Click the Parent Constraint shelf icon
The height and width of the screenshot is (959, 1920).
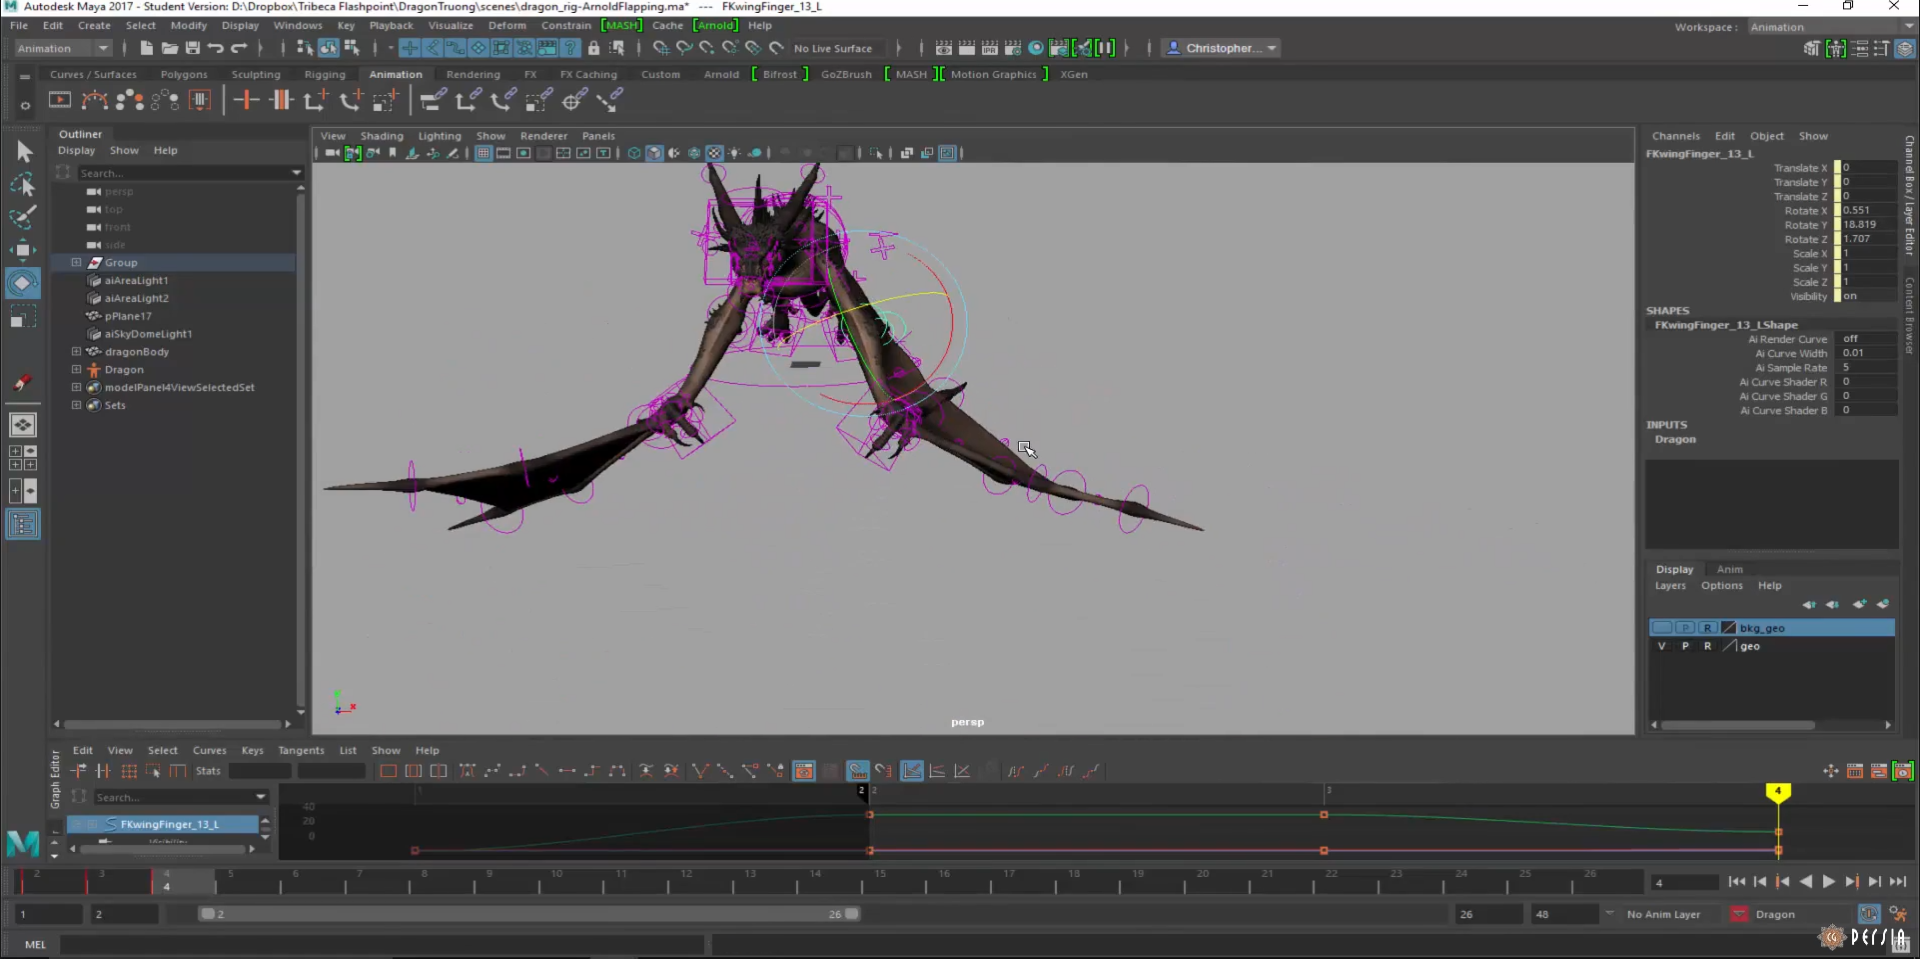[433, 100]
